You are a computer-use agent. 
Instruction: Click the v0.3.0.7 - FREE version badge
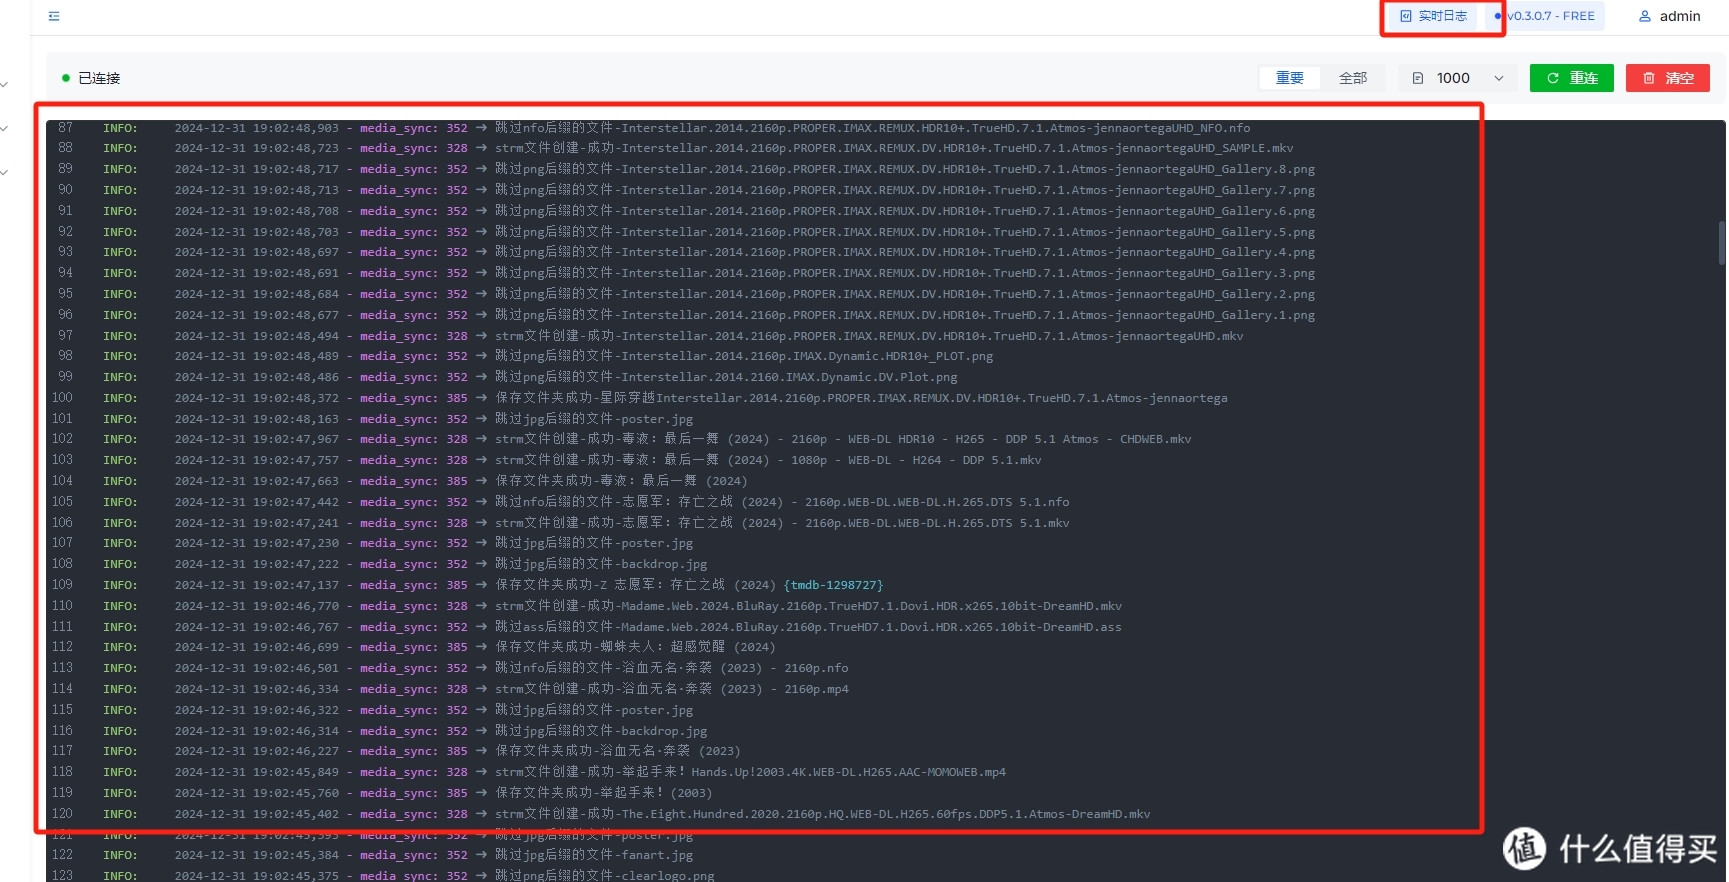1551,16
